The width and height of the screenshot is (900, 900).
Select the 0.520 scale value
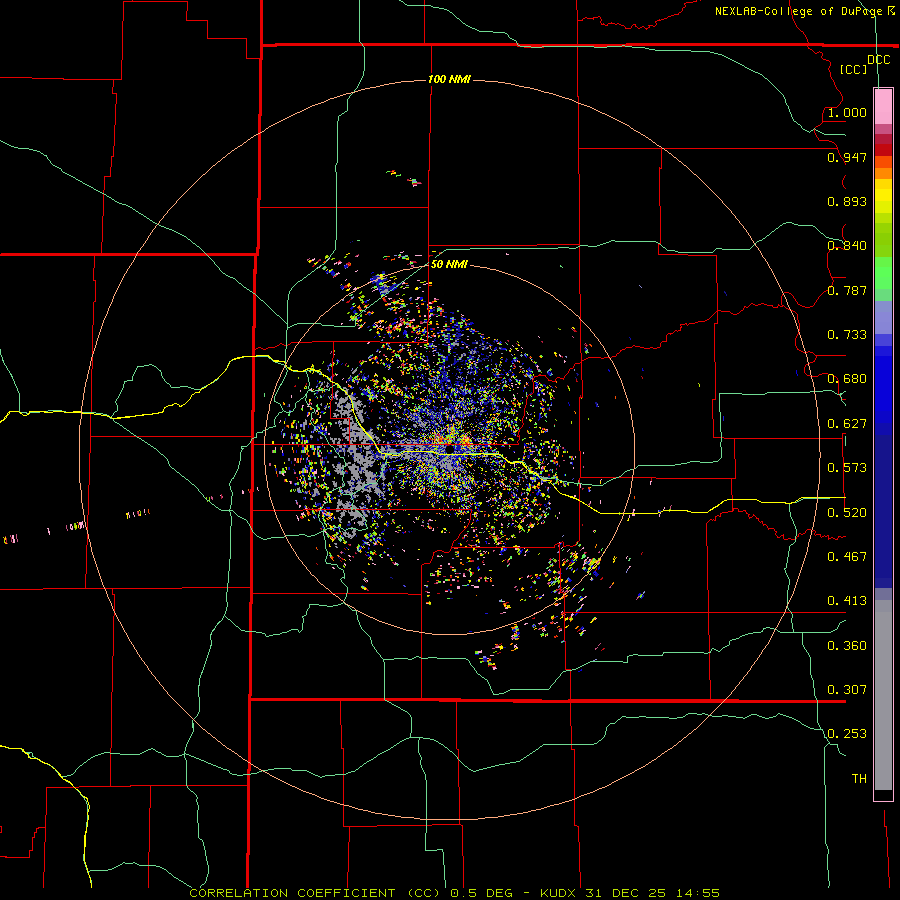[847, 513]
